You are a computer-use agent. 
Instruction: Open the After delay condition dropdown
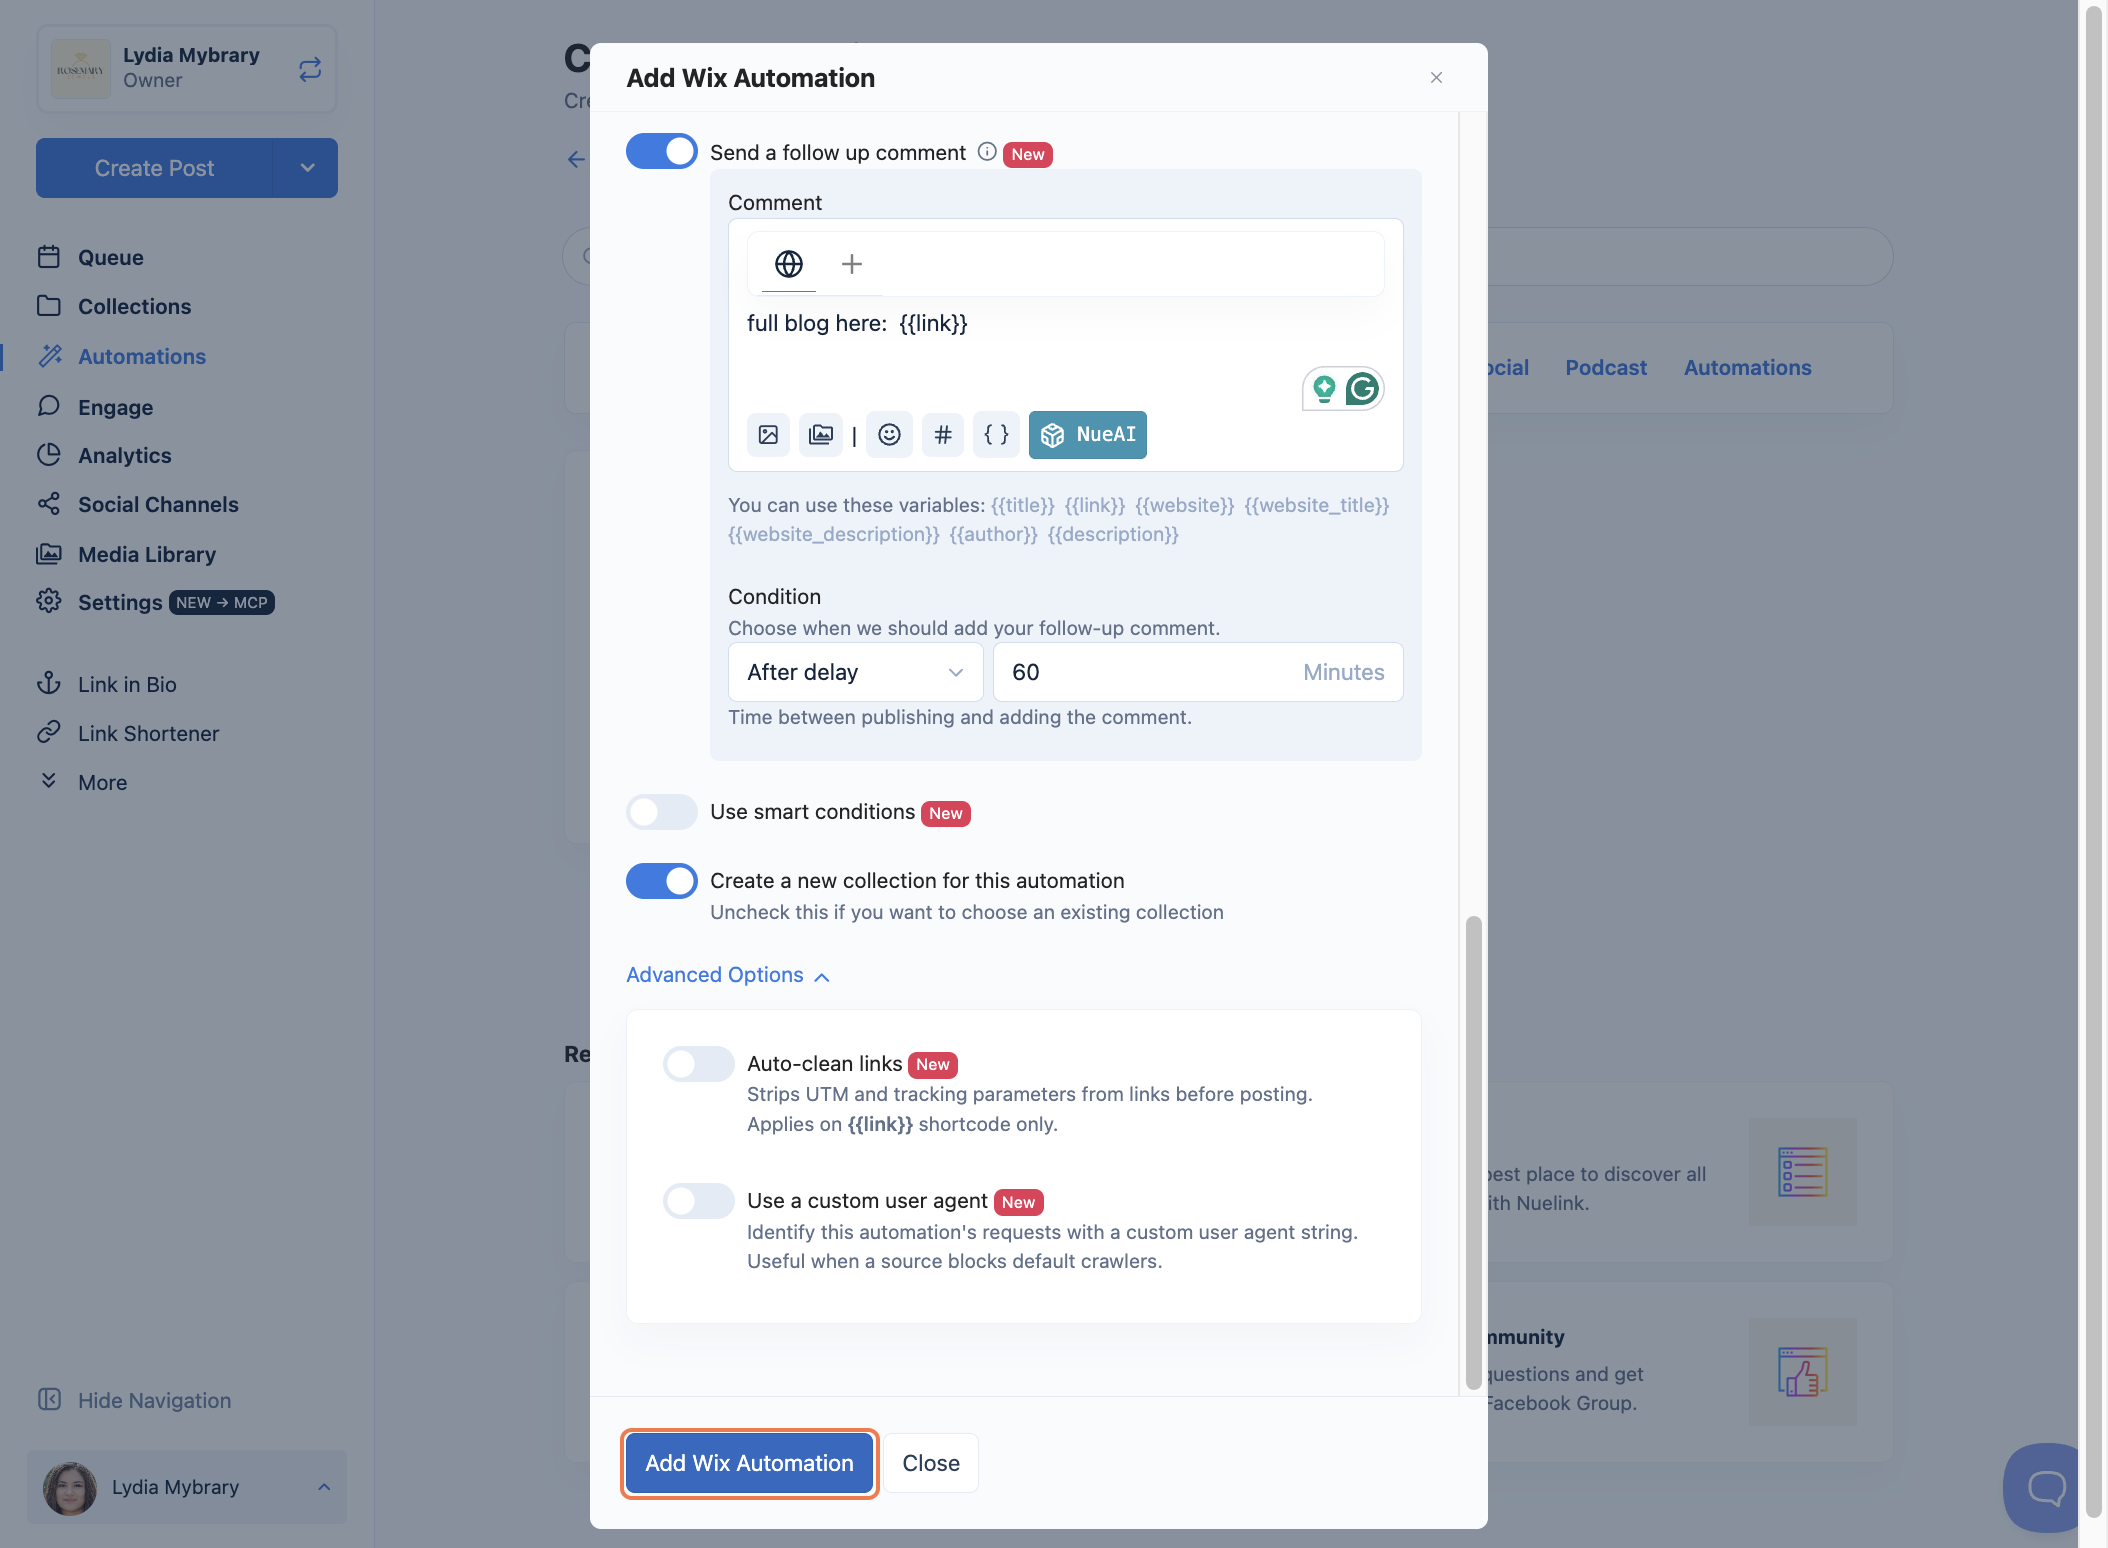click(855, 672)
